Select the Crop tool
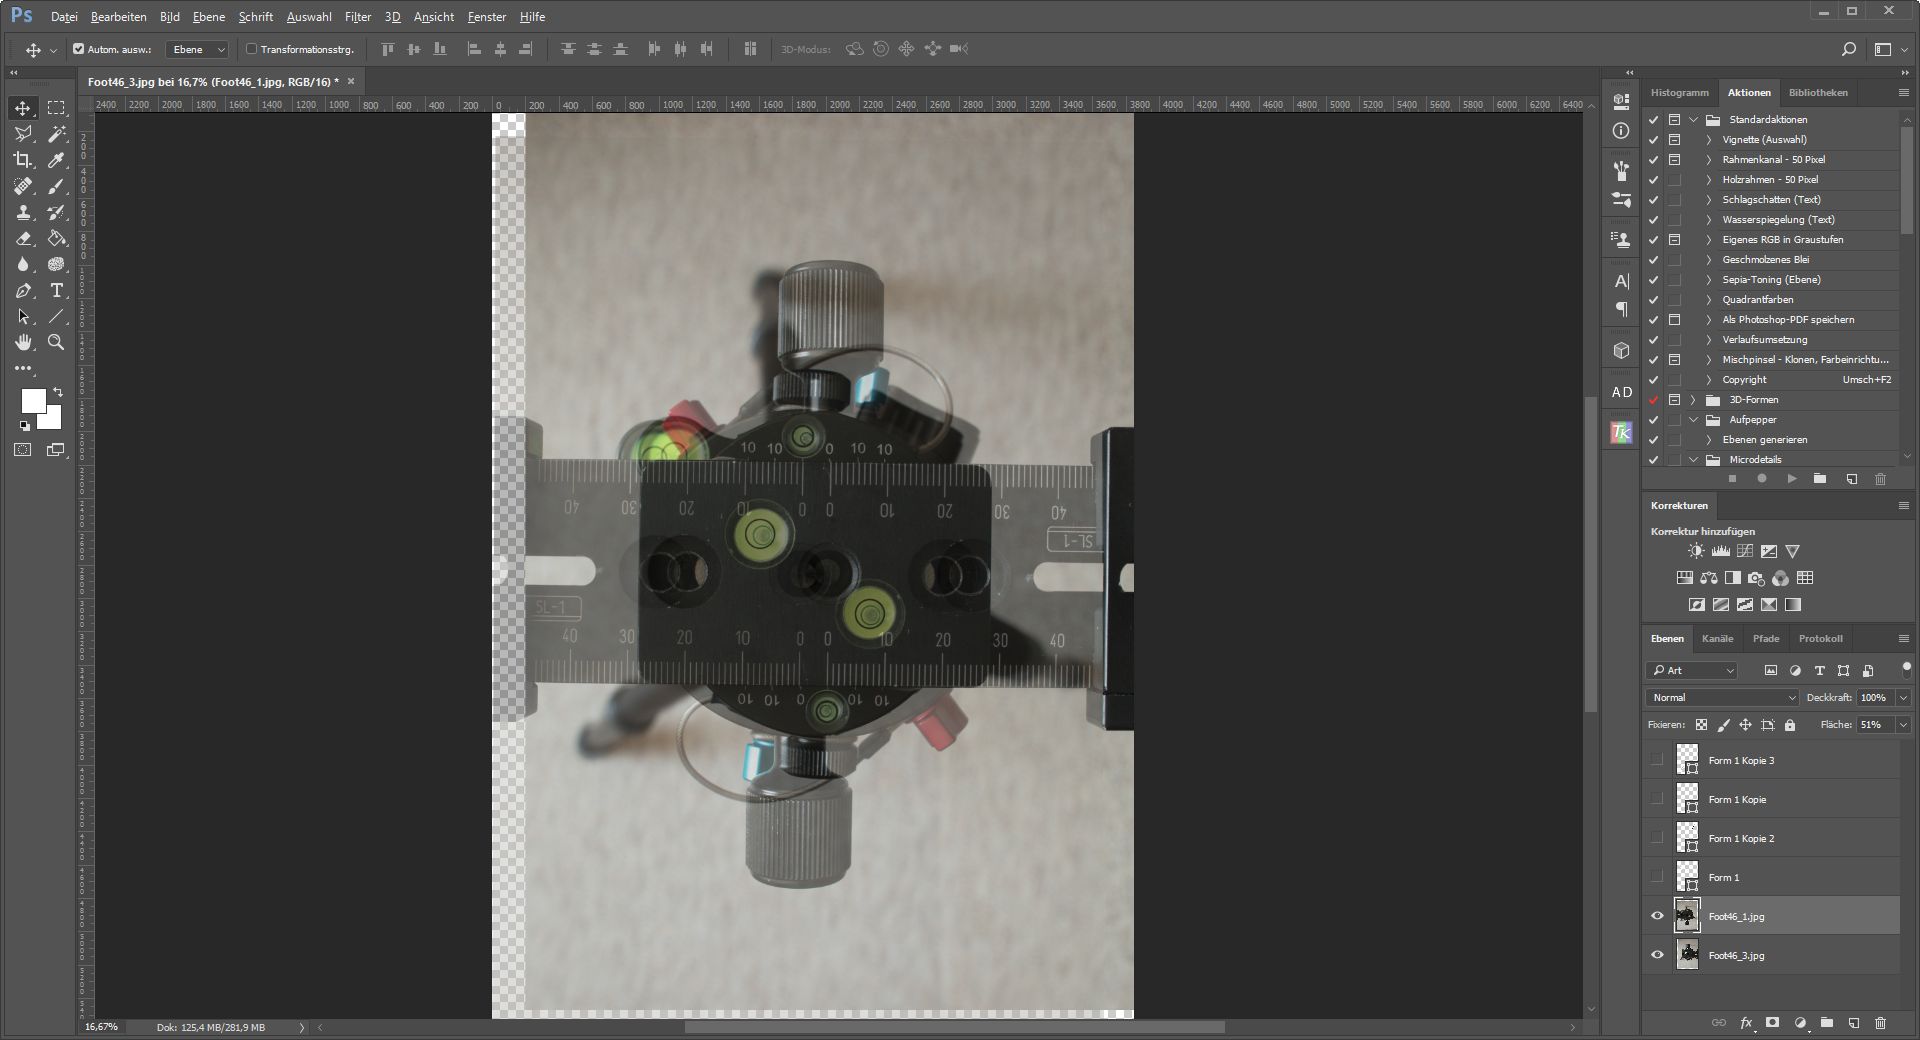Screen dimensions: 1920x1040 (x=23, y=160)
